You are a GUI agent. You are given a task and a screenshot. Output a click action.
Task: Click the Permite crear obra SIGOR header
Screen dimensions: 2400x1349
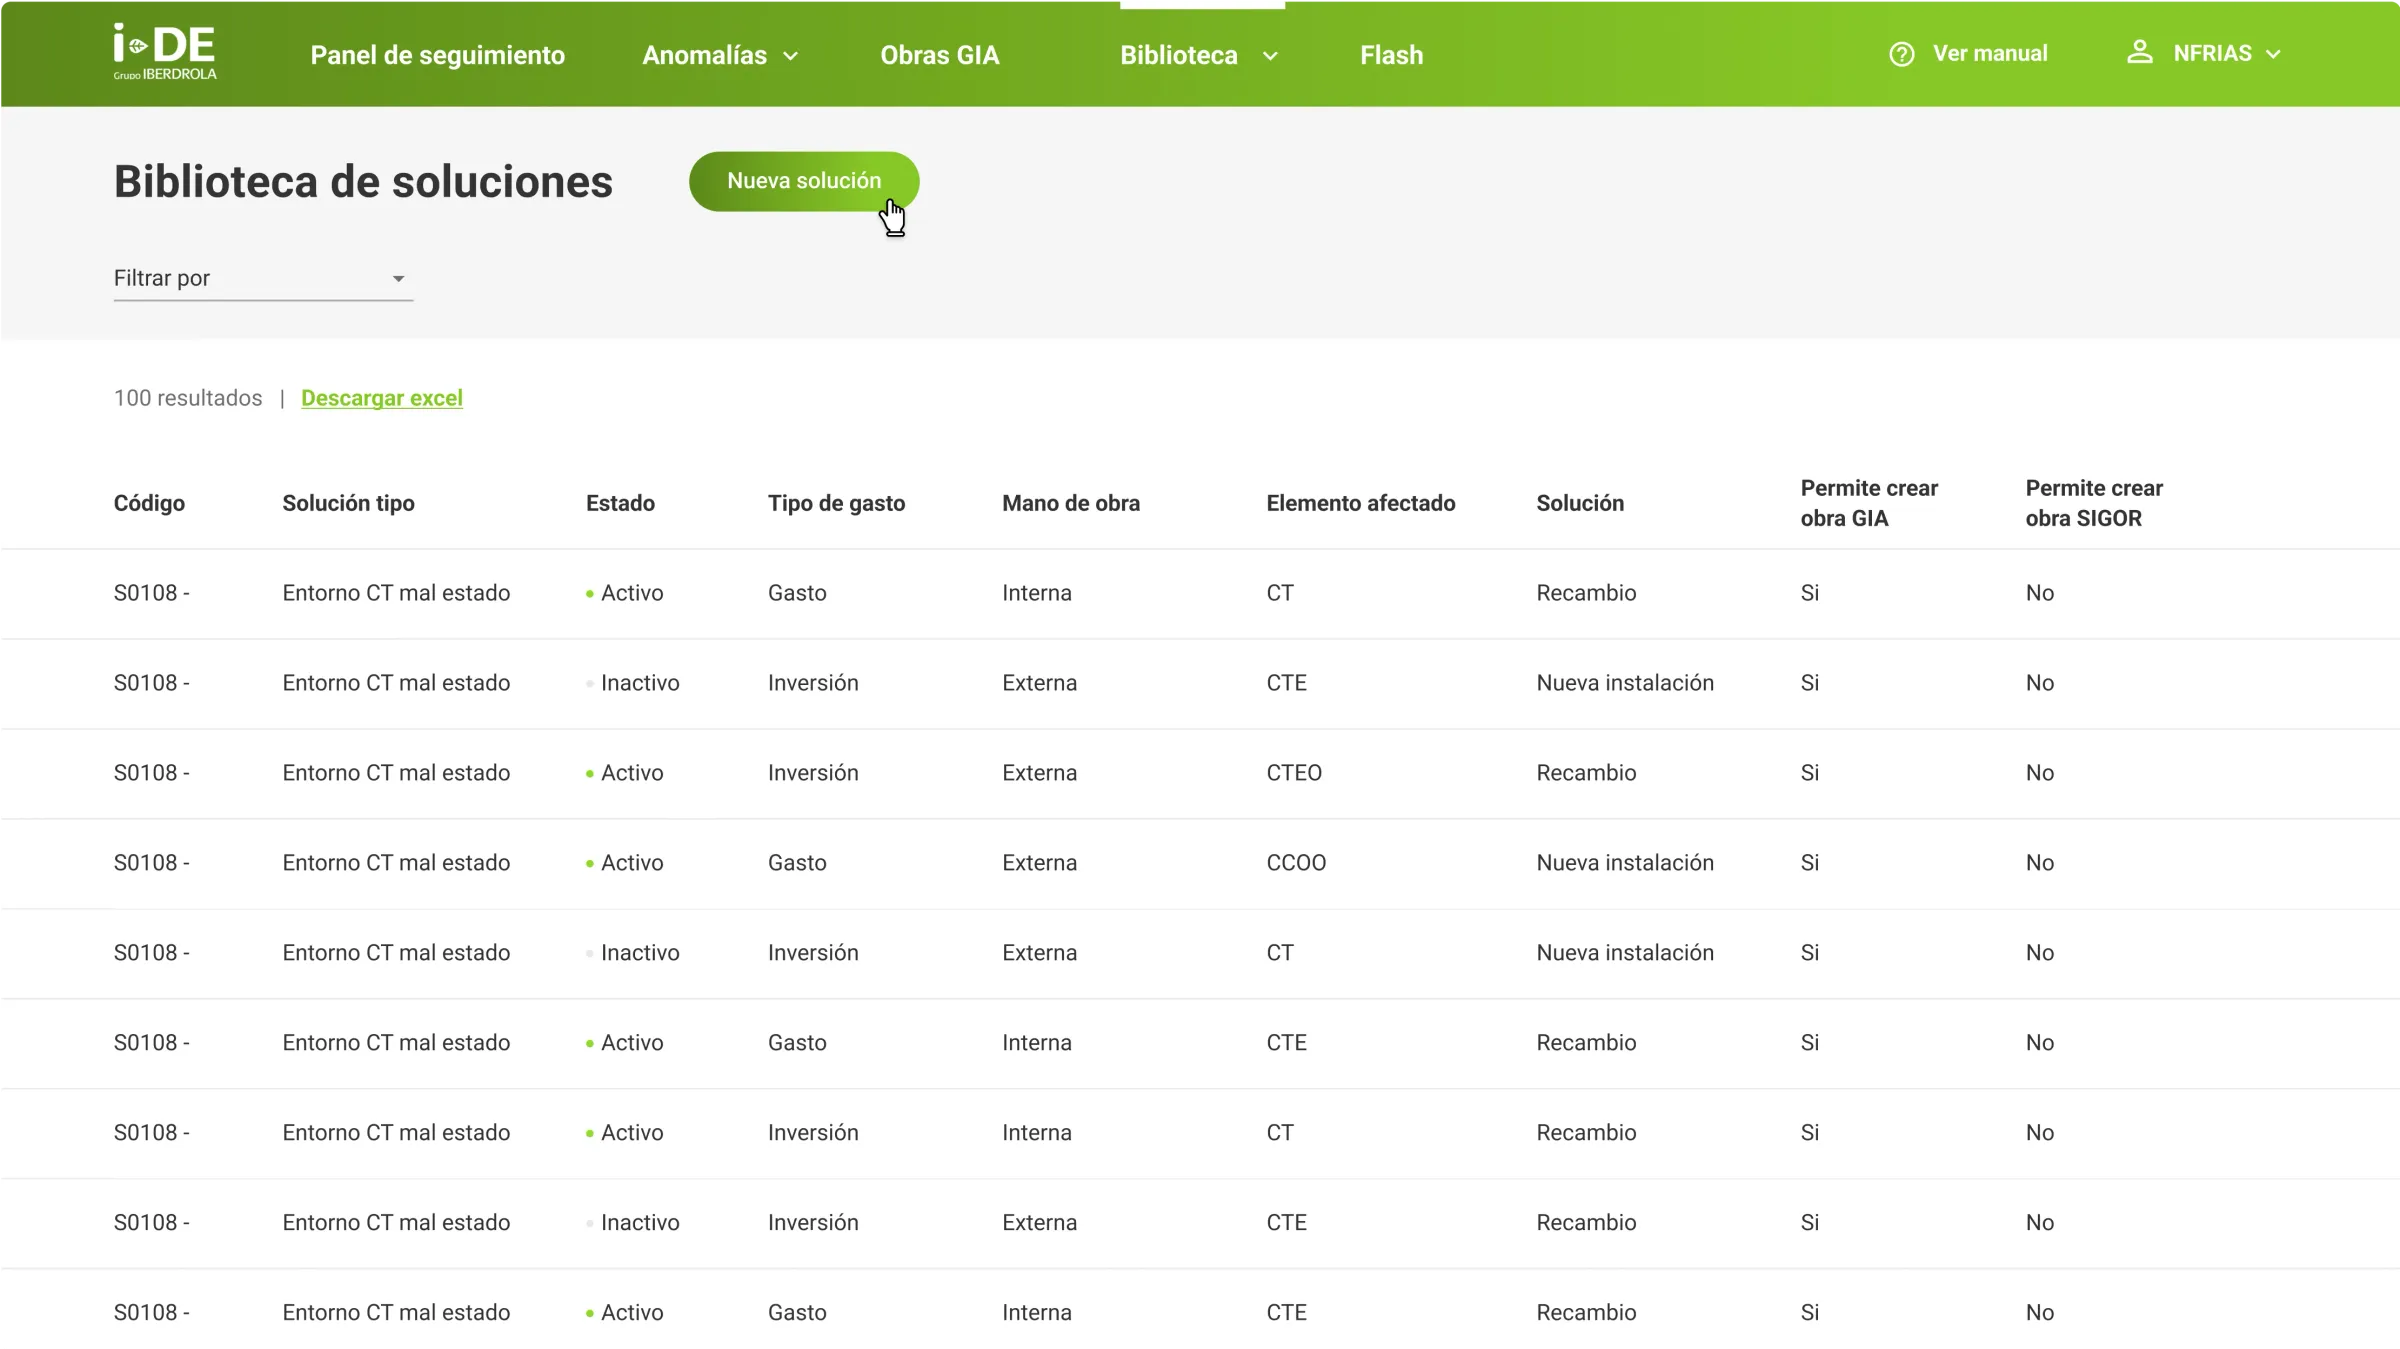click(2093, 503)
